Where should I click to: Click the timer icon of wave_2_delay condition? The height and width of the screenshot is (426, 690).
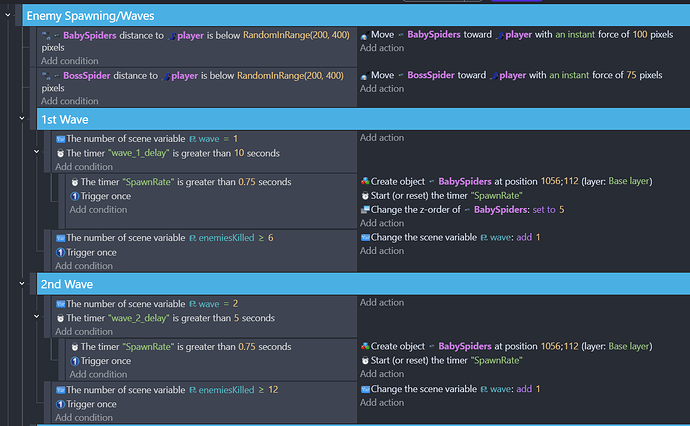pos(61,318)
